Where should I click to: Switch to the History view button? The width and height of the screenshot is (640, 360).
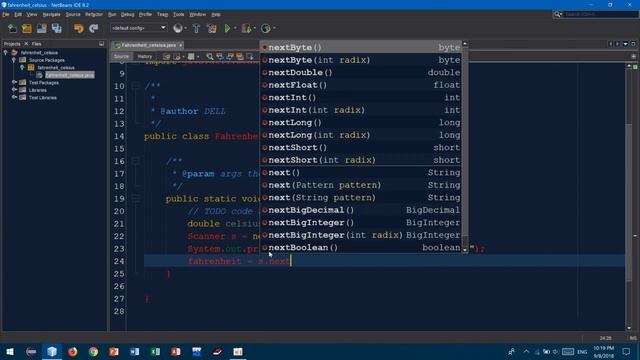tap(144, 57)
